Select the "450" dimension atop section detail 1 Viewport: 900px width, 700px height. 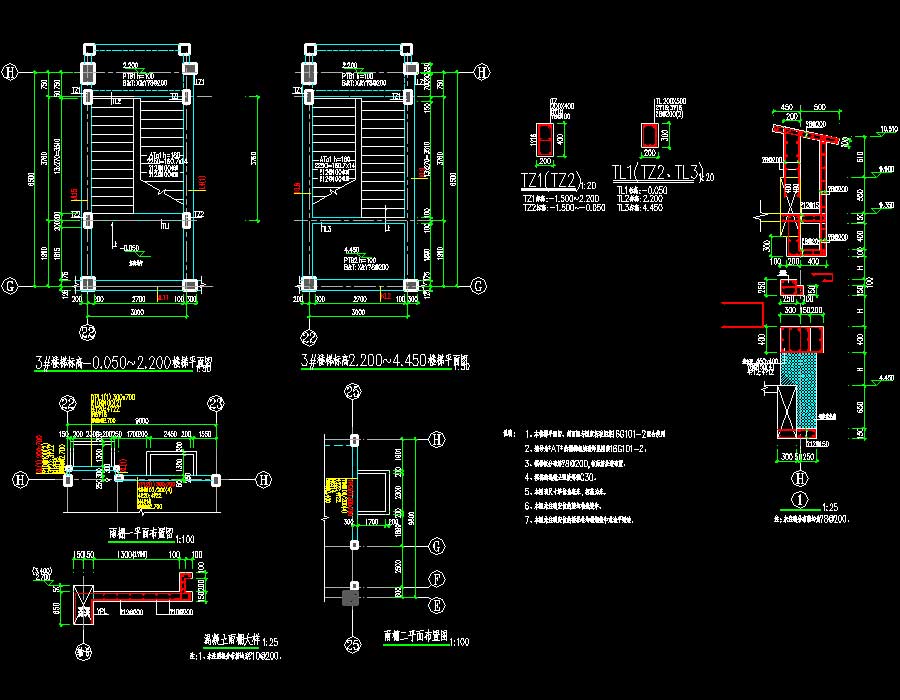coord(786,107)
